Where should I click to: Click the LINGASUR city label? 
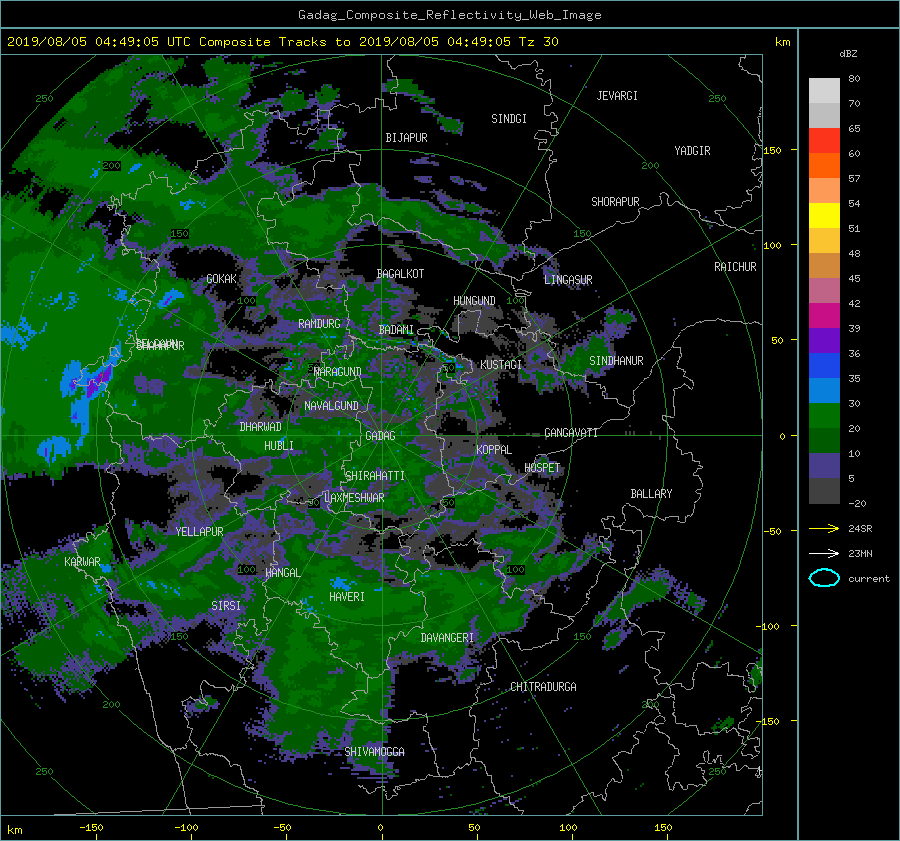(568, 280)
